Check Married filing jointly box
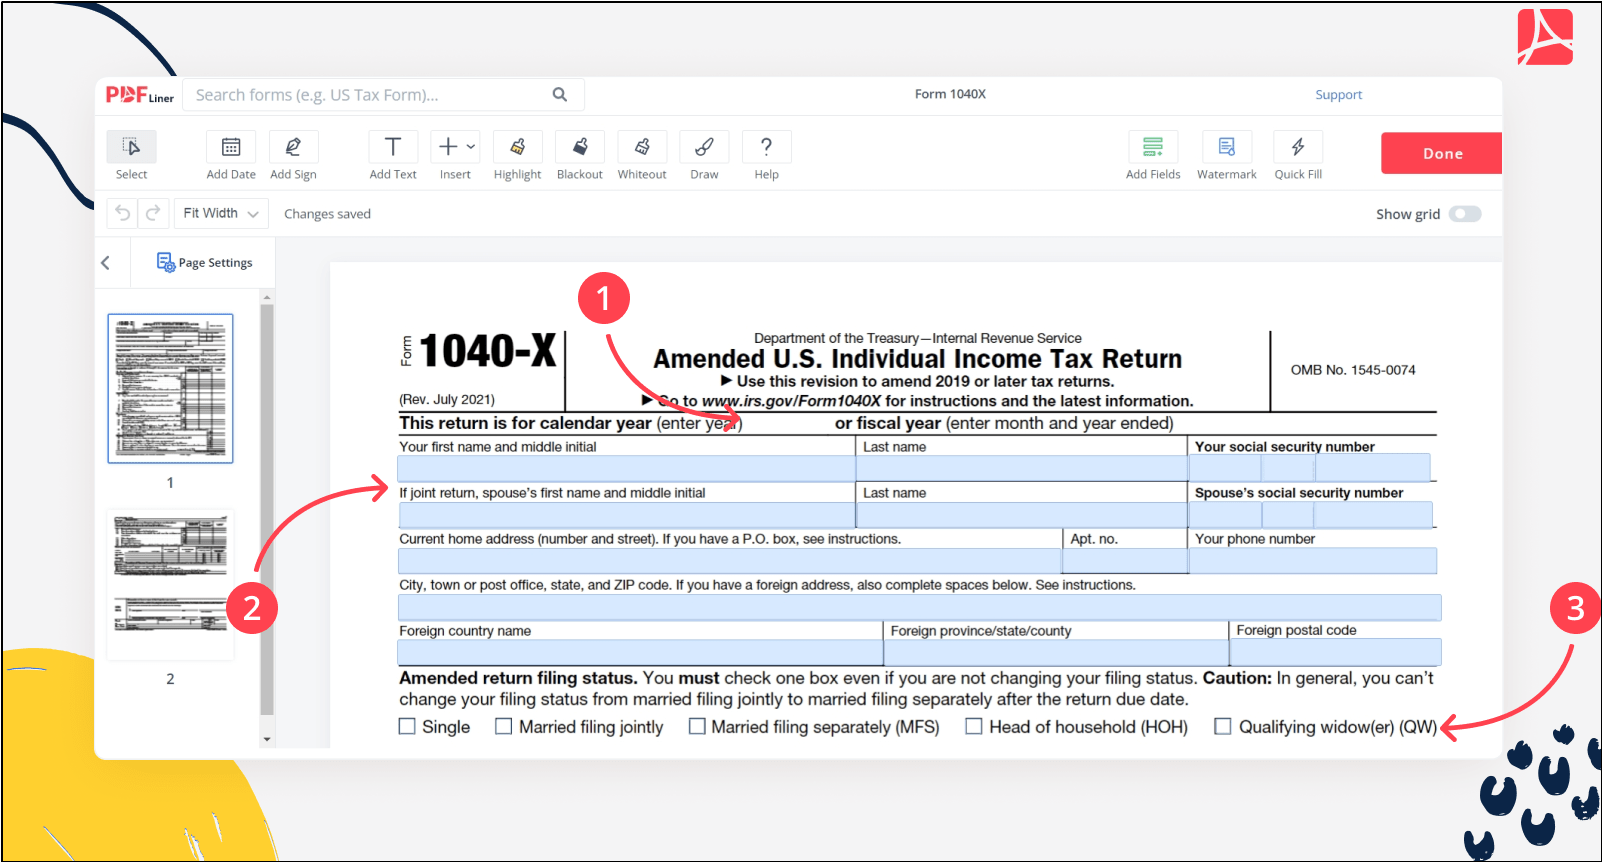The image size is (1602, 862). 504,727
